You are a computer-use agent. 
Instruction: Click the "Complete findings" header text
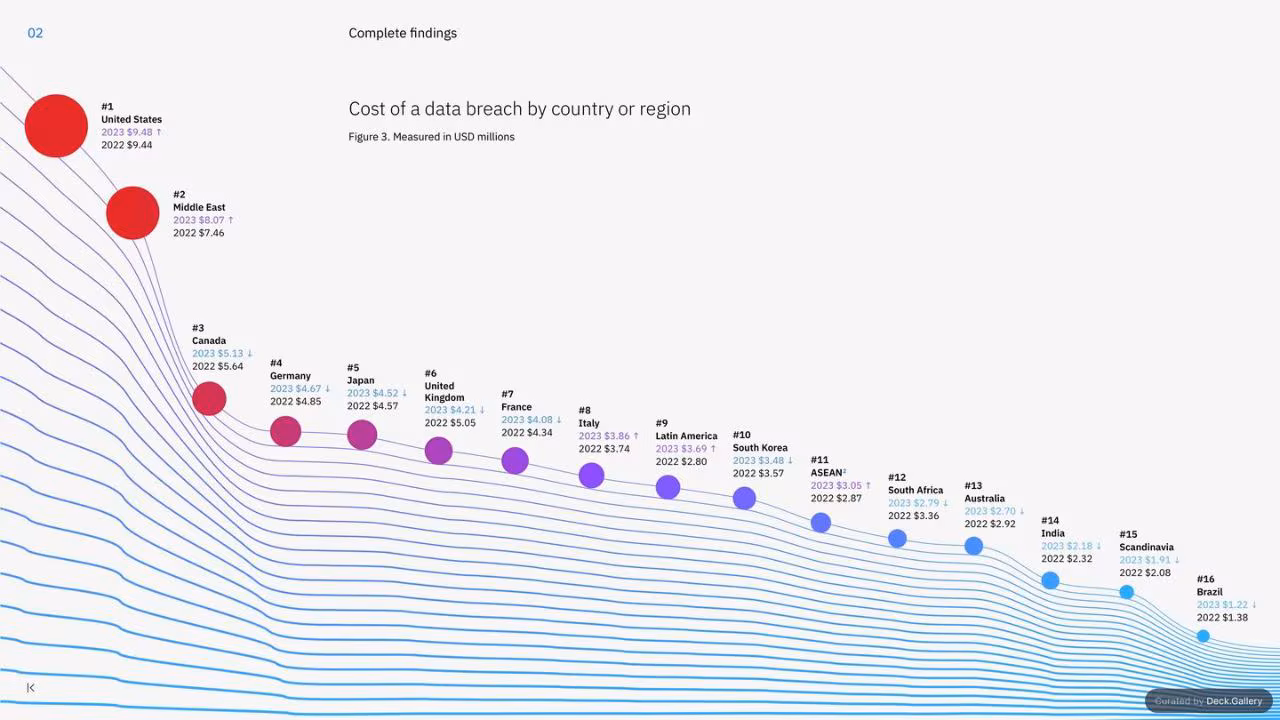click(x=403, y=33)
